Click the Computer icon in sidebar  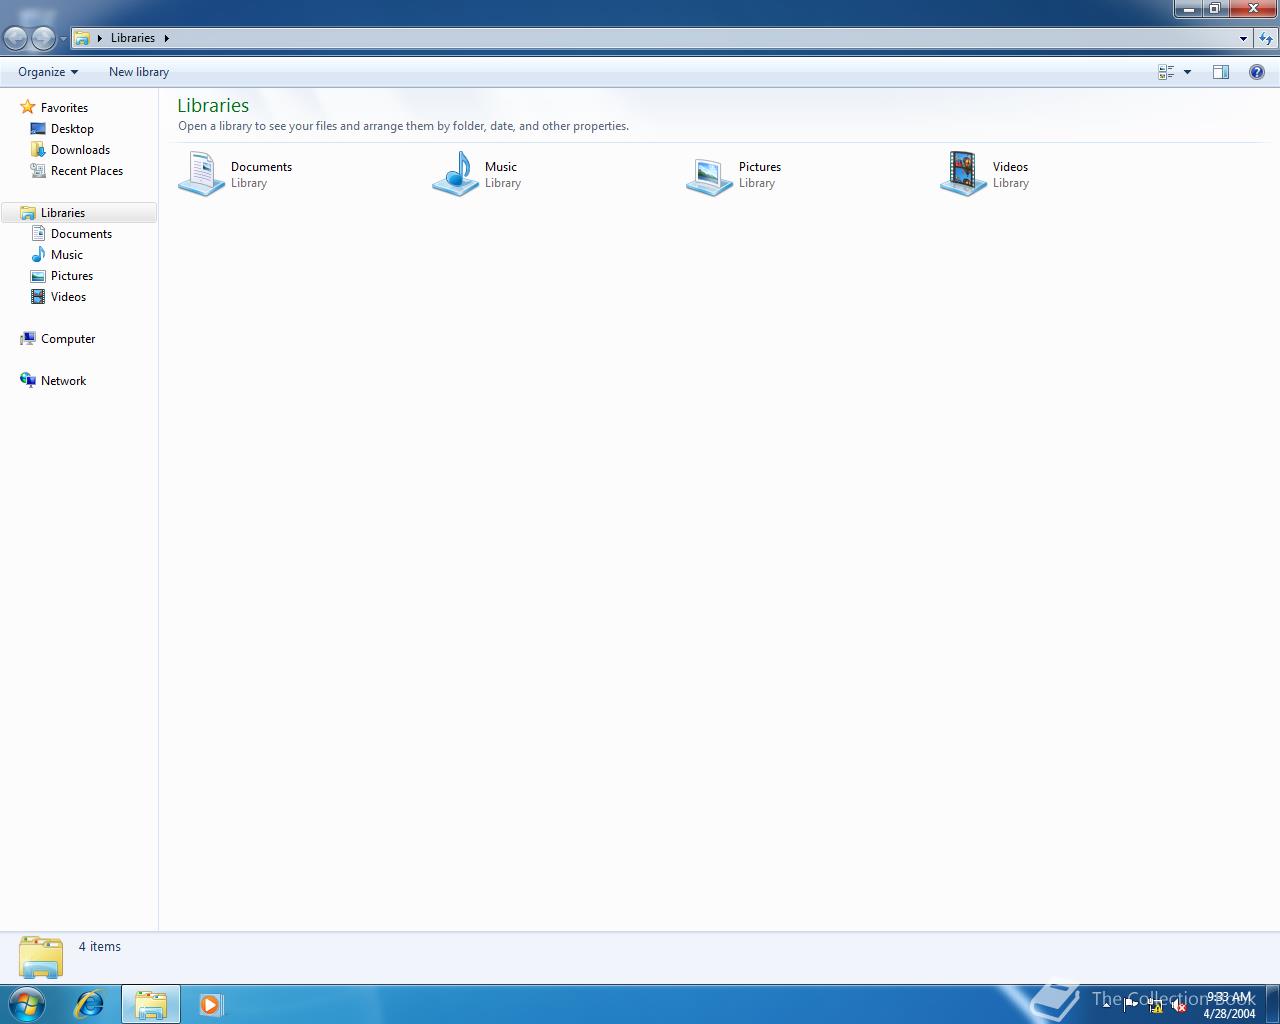28,338
